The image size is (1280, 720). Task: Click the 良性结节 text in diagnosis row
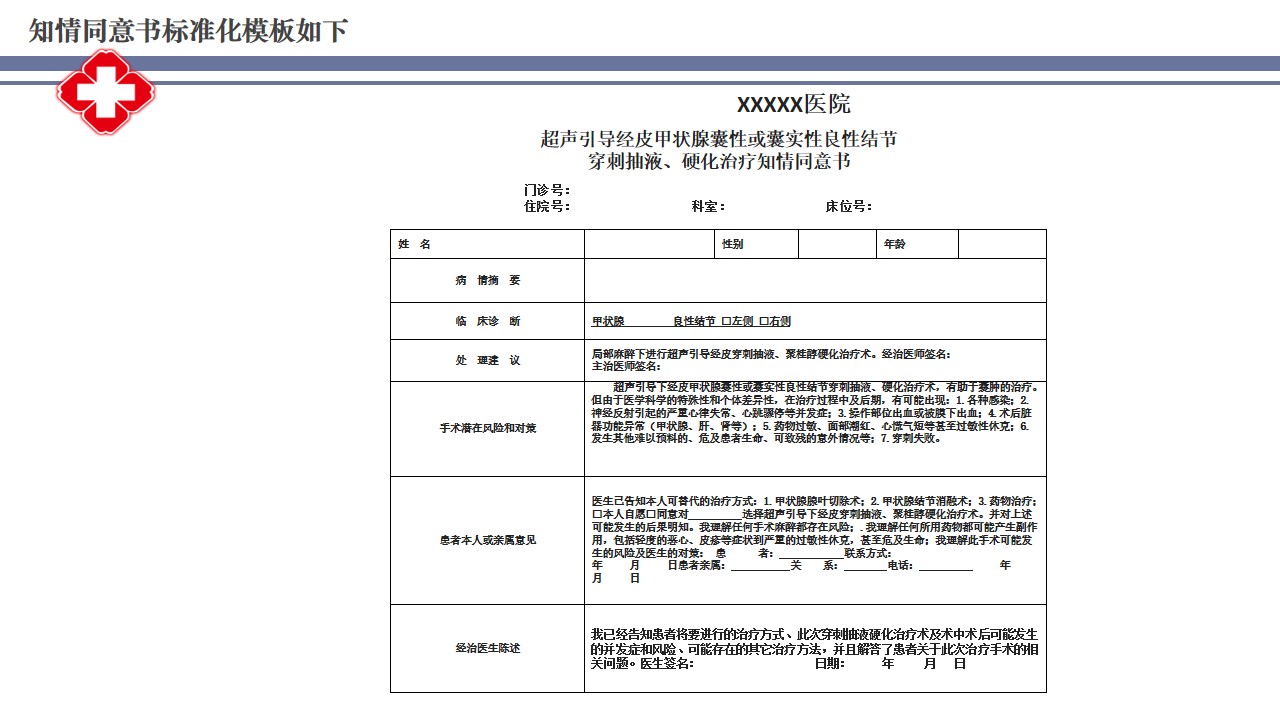coord(694,322)
